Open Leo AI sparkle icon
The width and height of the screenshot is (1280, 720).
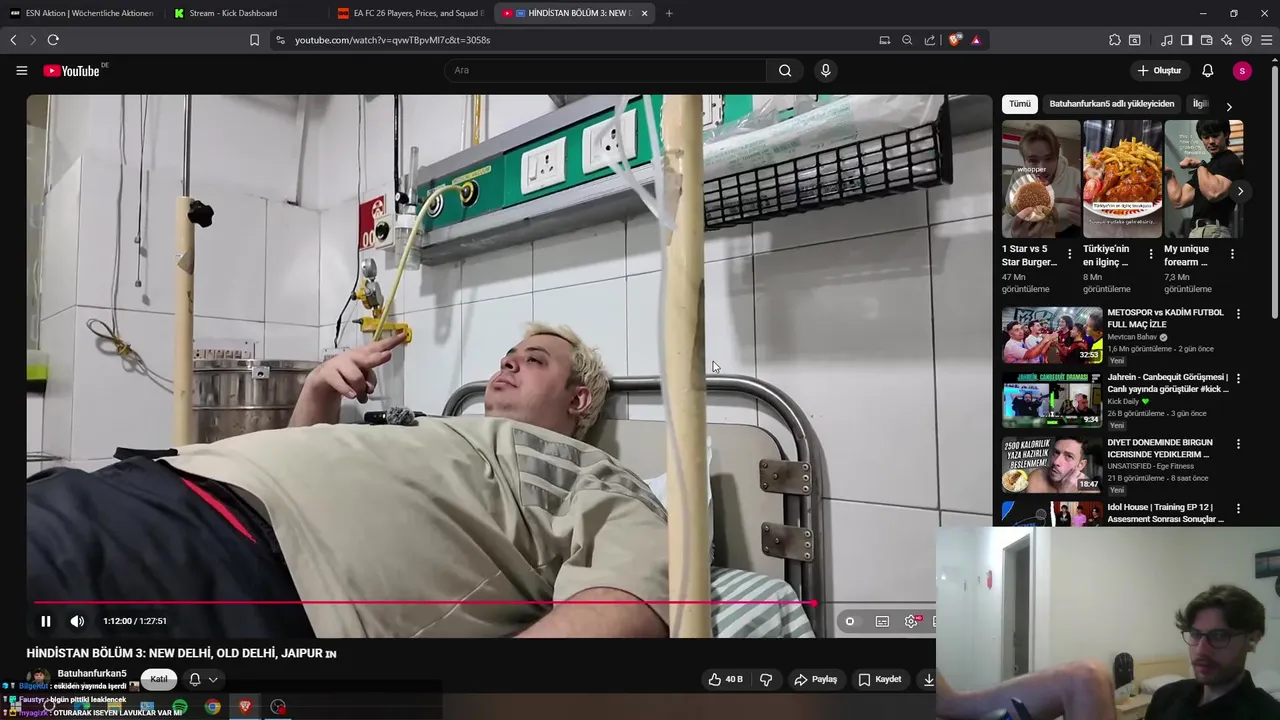click(1226, 40)
